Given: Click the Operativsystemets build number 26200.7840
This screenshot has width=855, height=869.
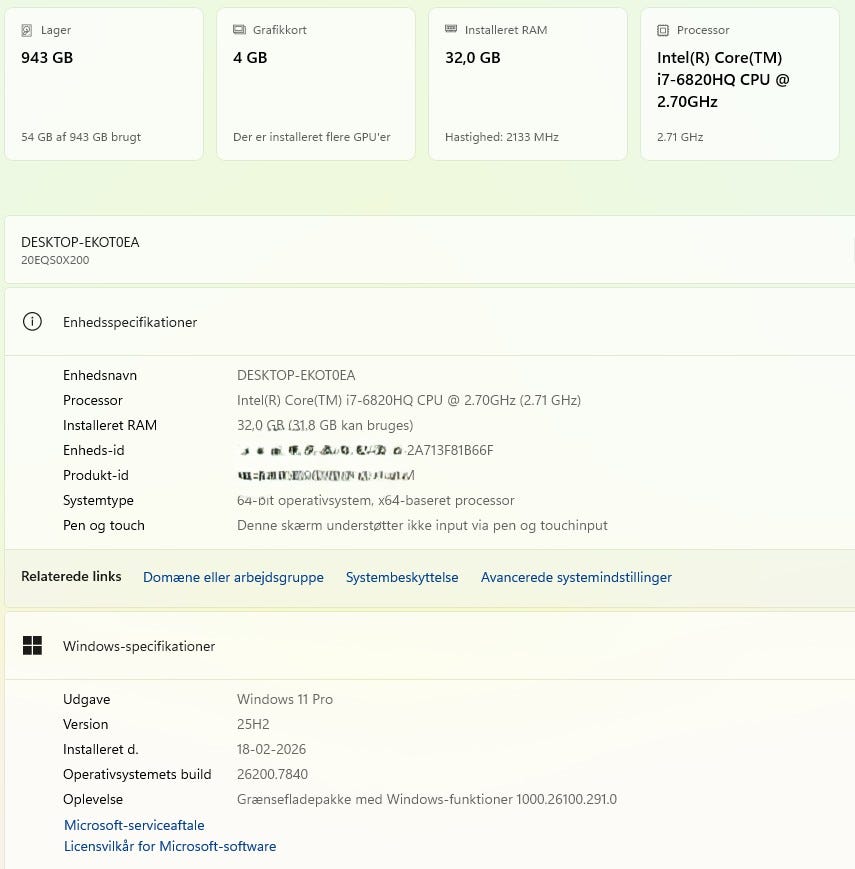Looking at the screenshot, I should point(272,774).
